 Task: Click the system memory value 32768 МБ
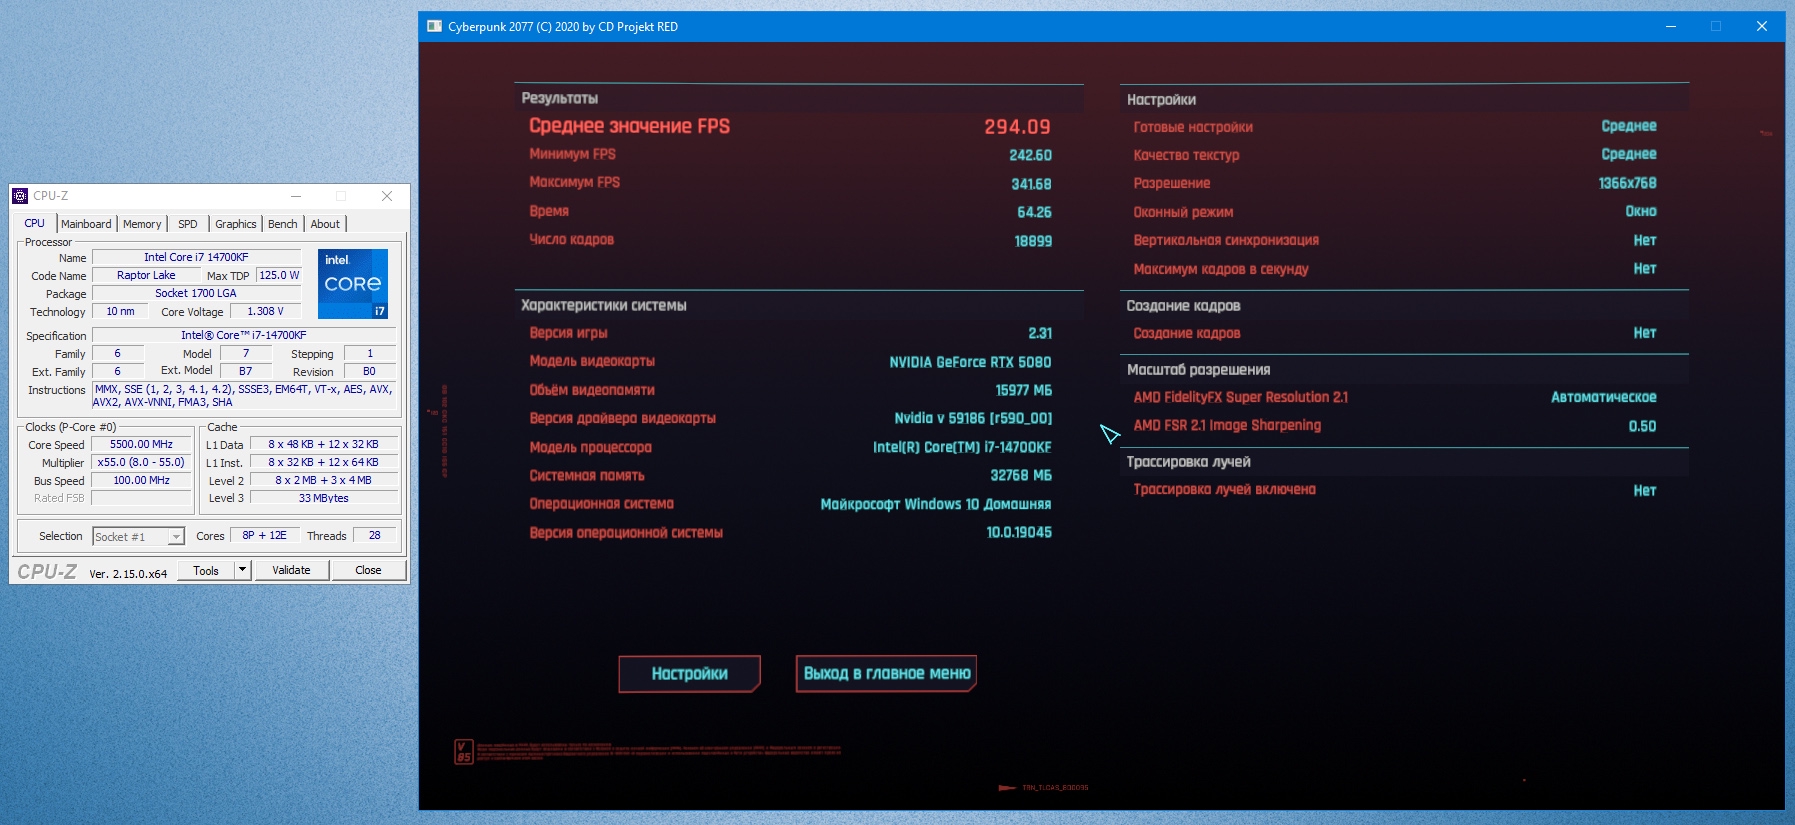[1021, 475]
